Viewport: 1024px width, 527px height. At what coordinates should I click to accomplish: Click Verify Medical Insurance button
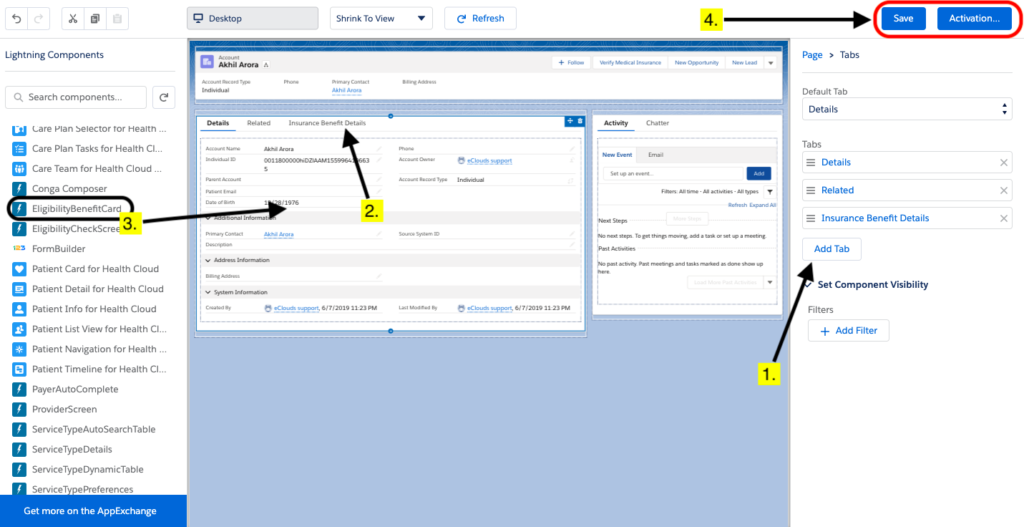[x=630, y=63]
